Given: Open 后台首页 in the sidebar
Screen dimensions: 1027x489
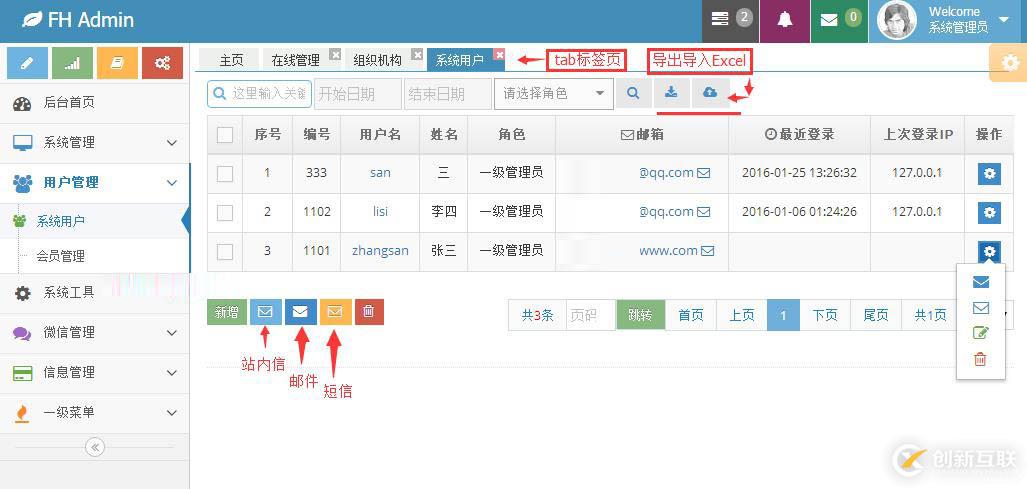Looking at the screenshot, I should point(95,102).
